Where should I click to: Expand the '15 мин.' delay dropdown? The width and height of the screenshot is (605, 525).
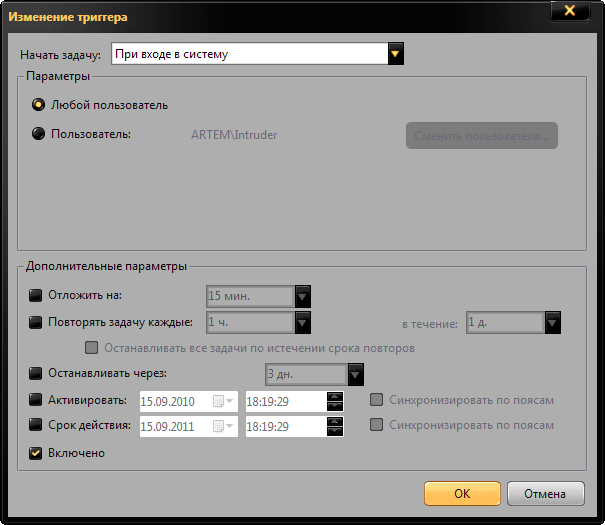click(303, 296)
